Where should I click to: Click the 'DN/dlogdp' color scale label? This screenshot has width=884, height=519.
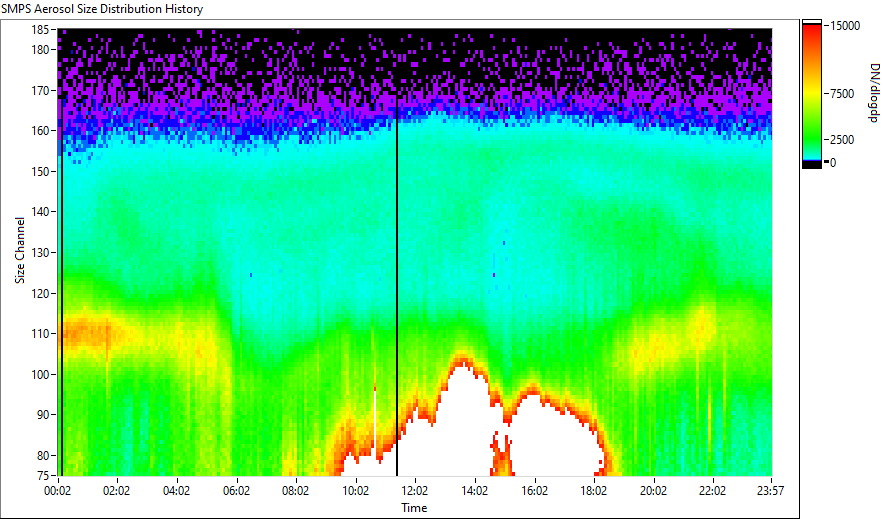click(x=873, y=92)
